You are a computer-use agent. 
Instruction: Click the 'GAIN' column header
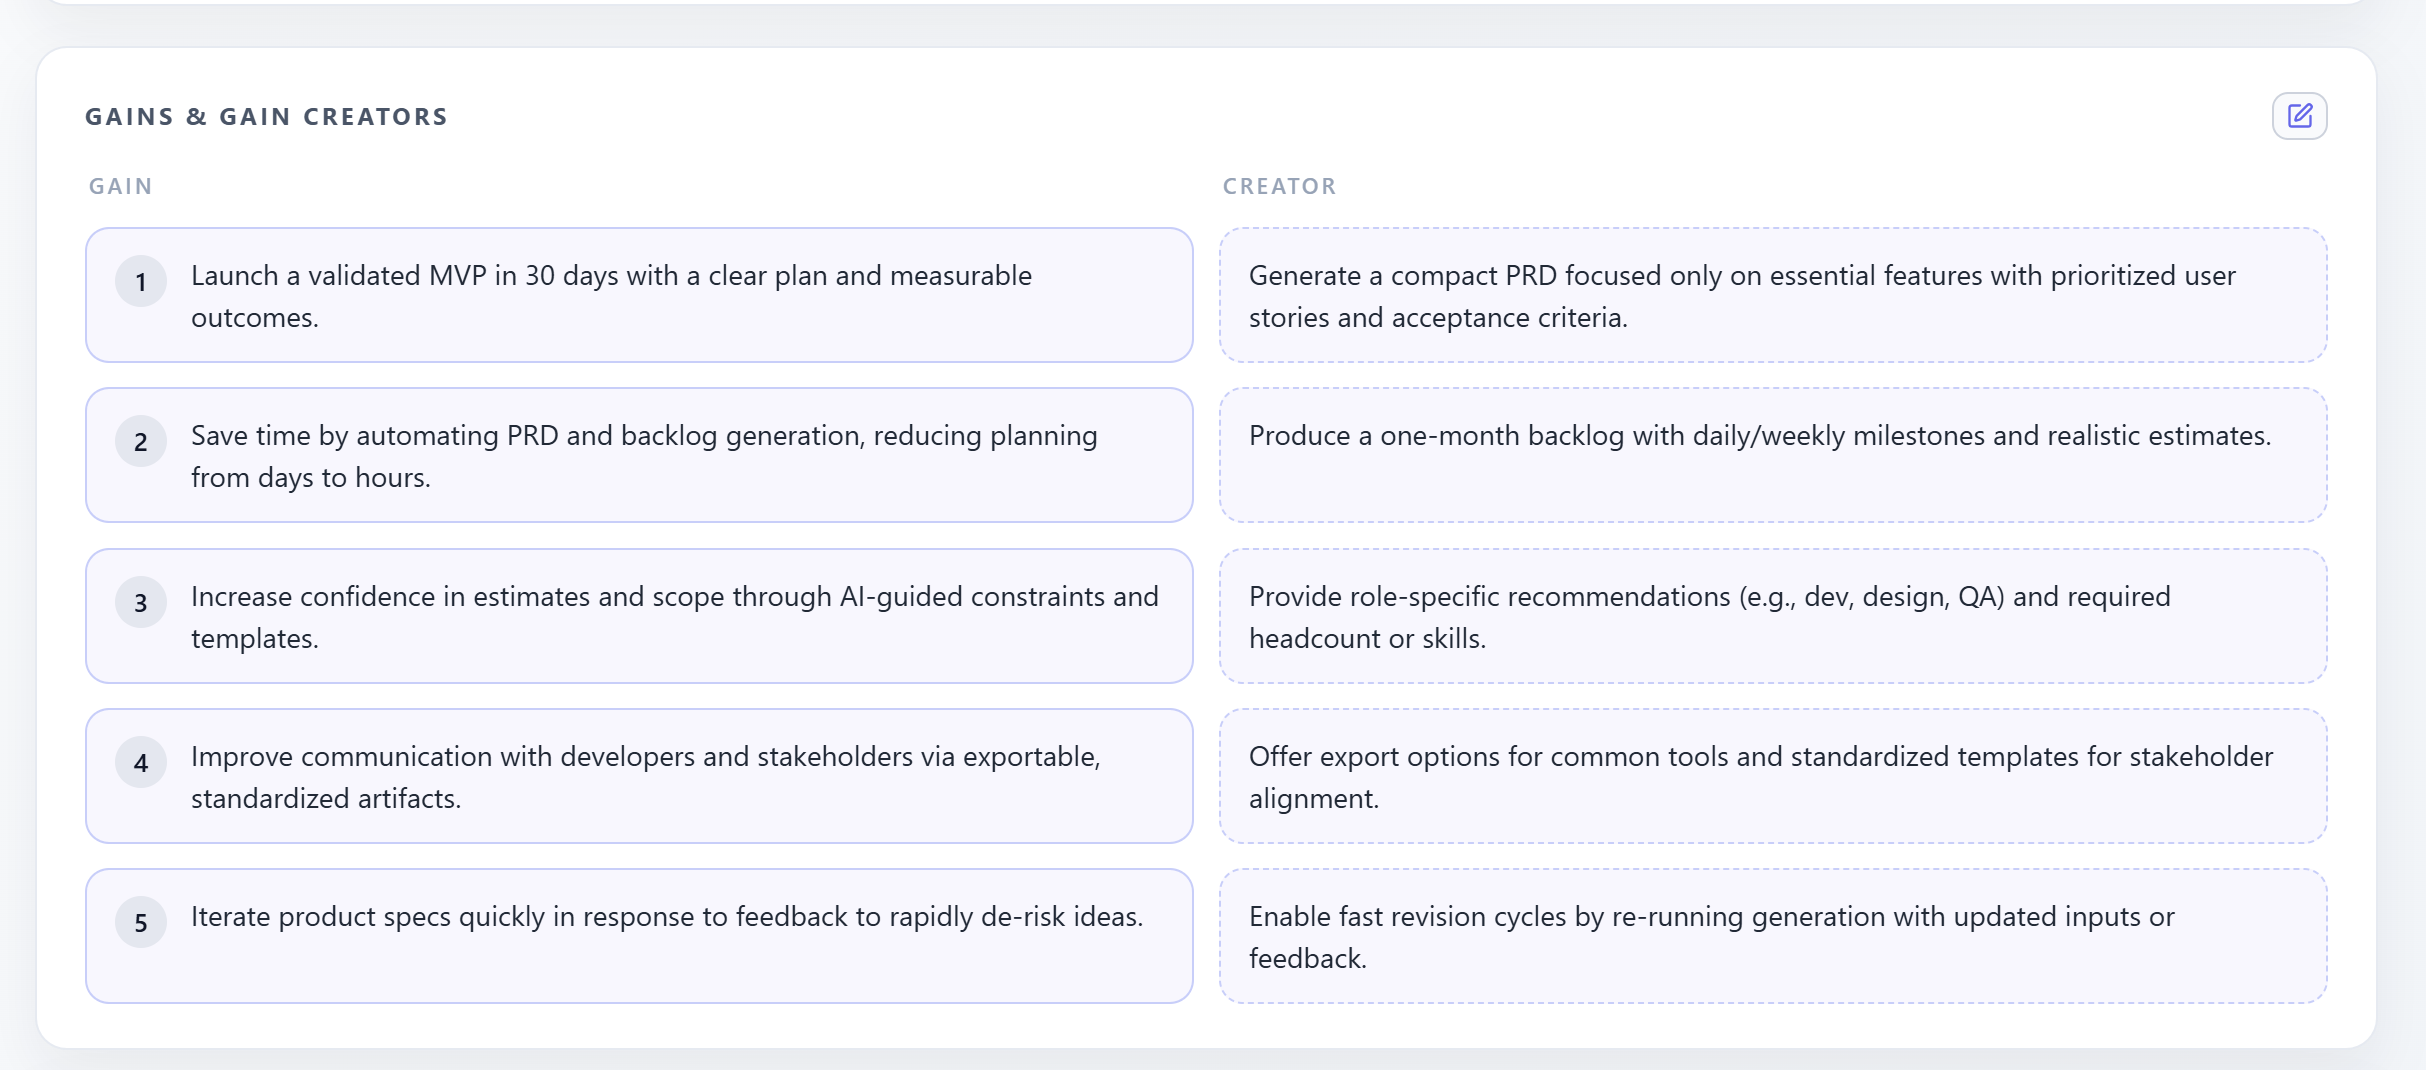(x=121, y=187)
